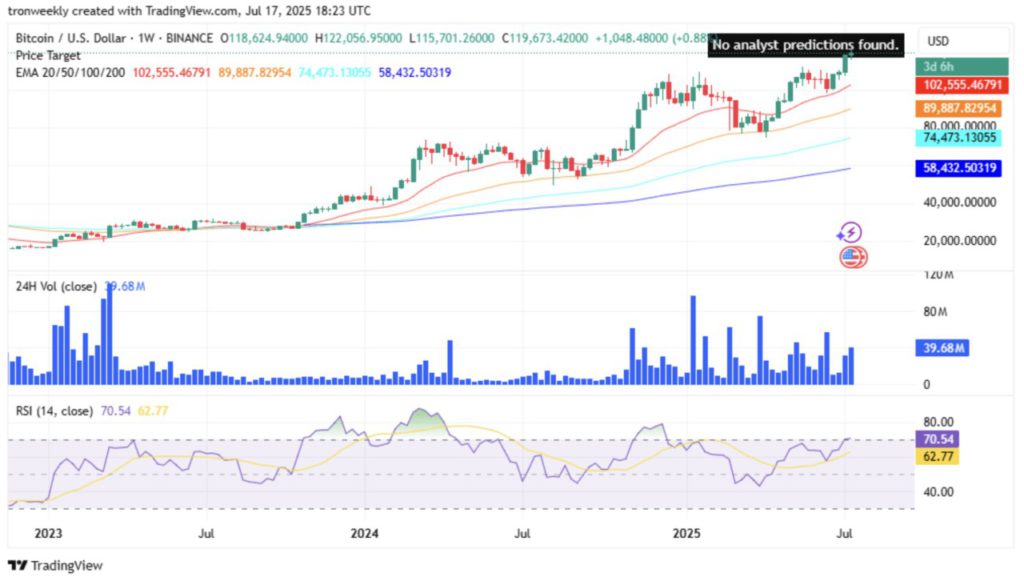
Task: Click the purple lightning bolt icon
Action: coord(850,232)
